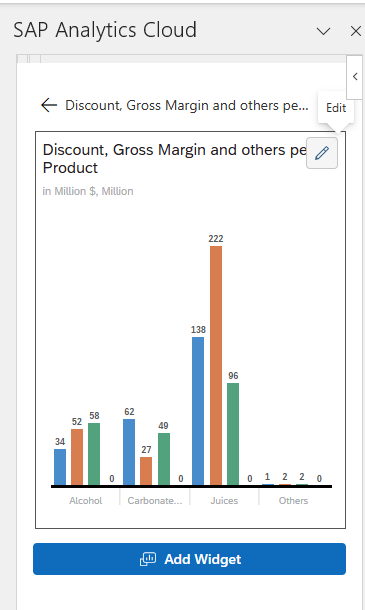Collapse the side panel with the left chevron
The width and height of the screenshot is (365, 610).
[x=355, y=77]
